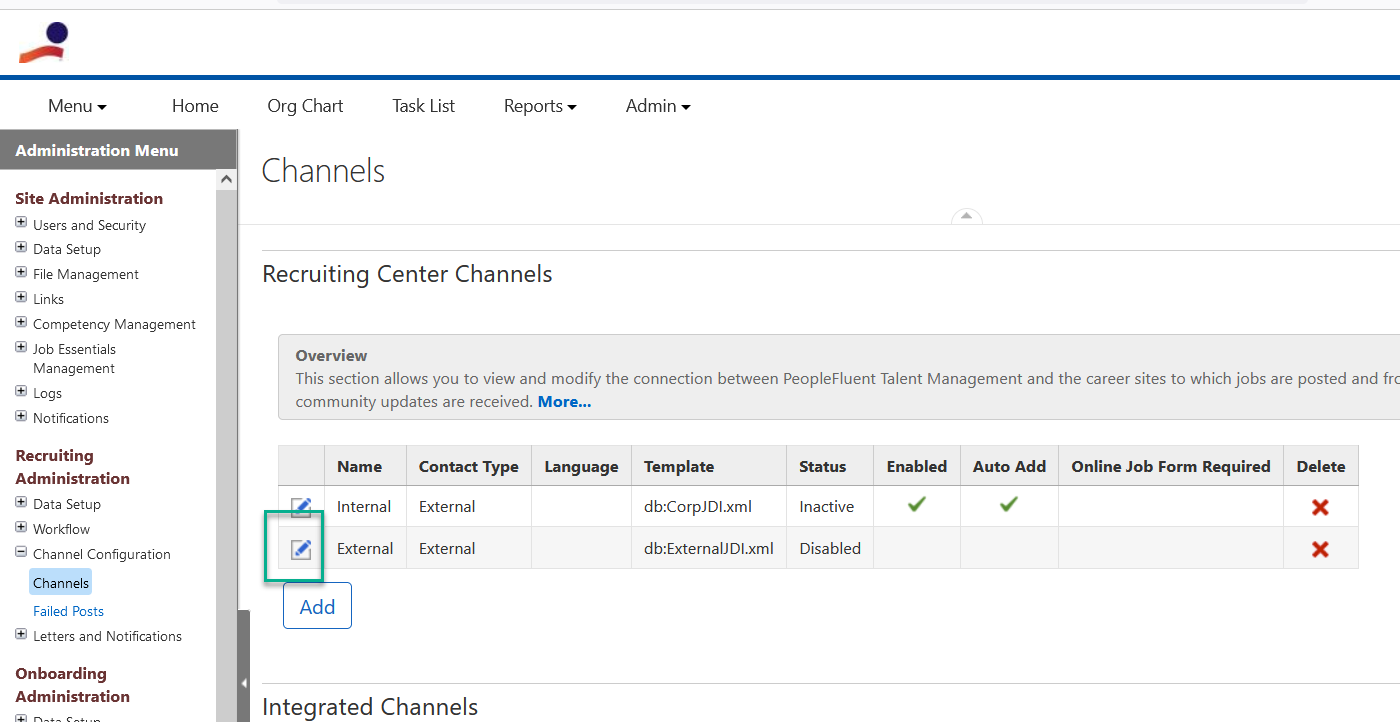1400x722 pixels.
Task: Click the Online Job Form Required header
Action: [x=1171, y=466]
